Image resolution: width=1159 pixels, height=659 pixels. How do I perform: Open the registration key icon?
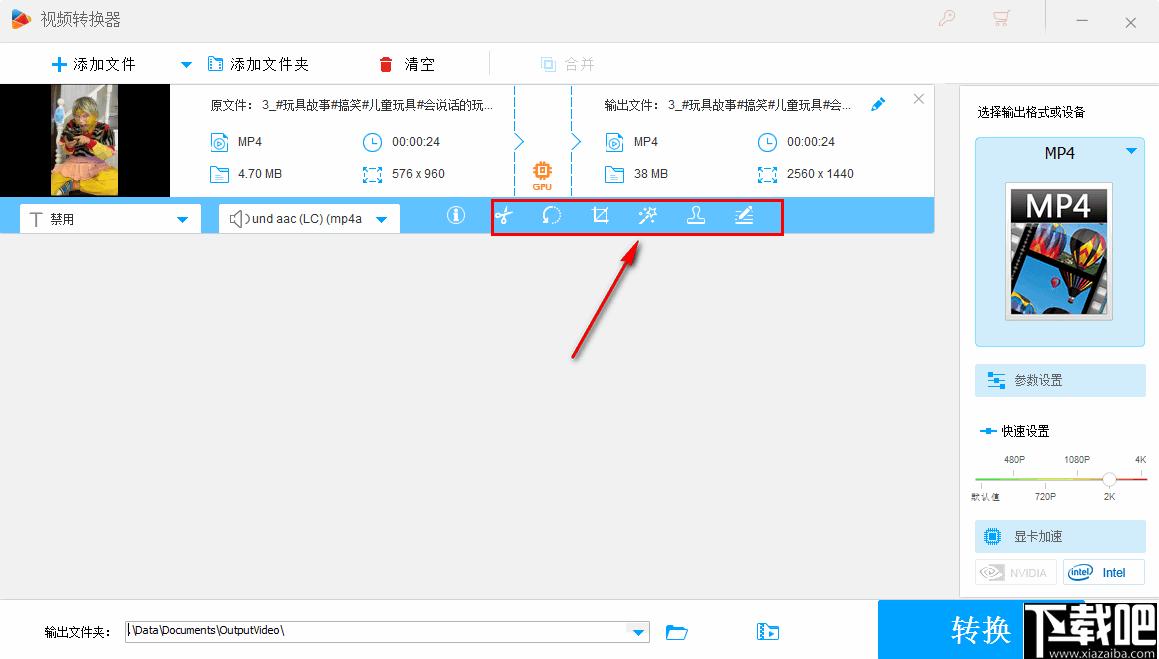point(947,20)
